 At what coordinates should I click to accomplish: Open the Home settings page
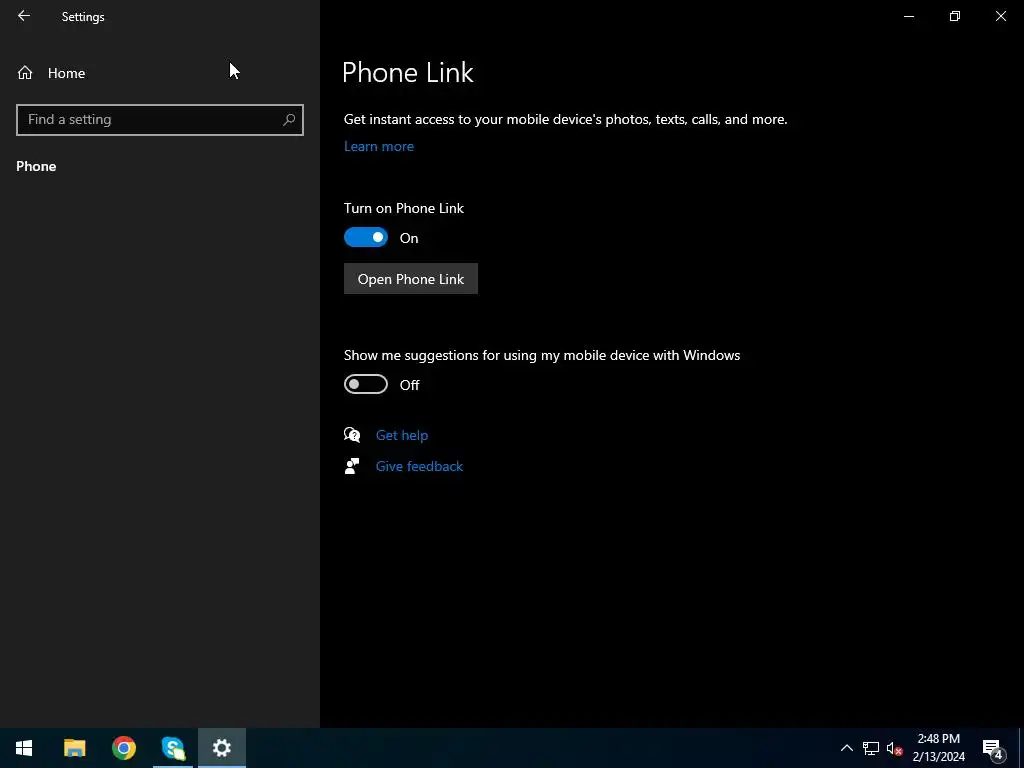coord(51,72)
